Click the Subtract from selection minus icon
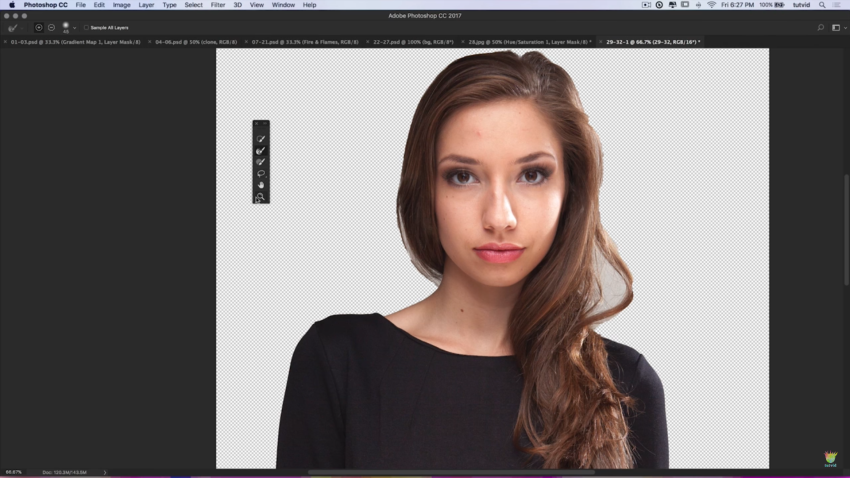 [x=51, y=28]
